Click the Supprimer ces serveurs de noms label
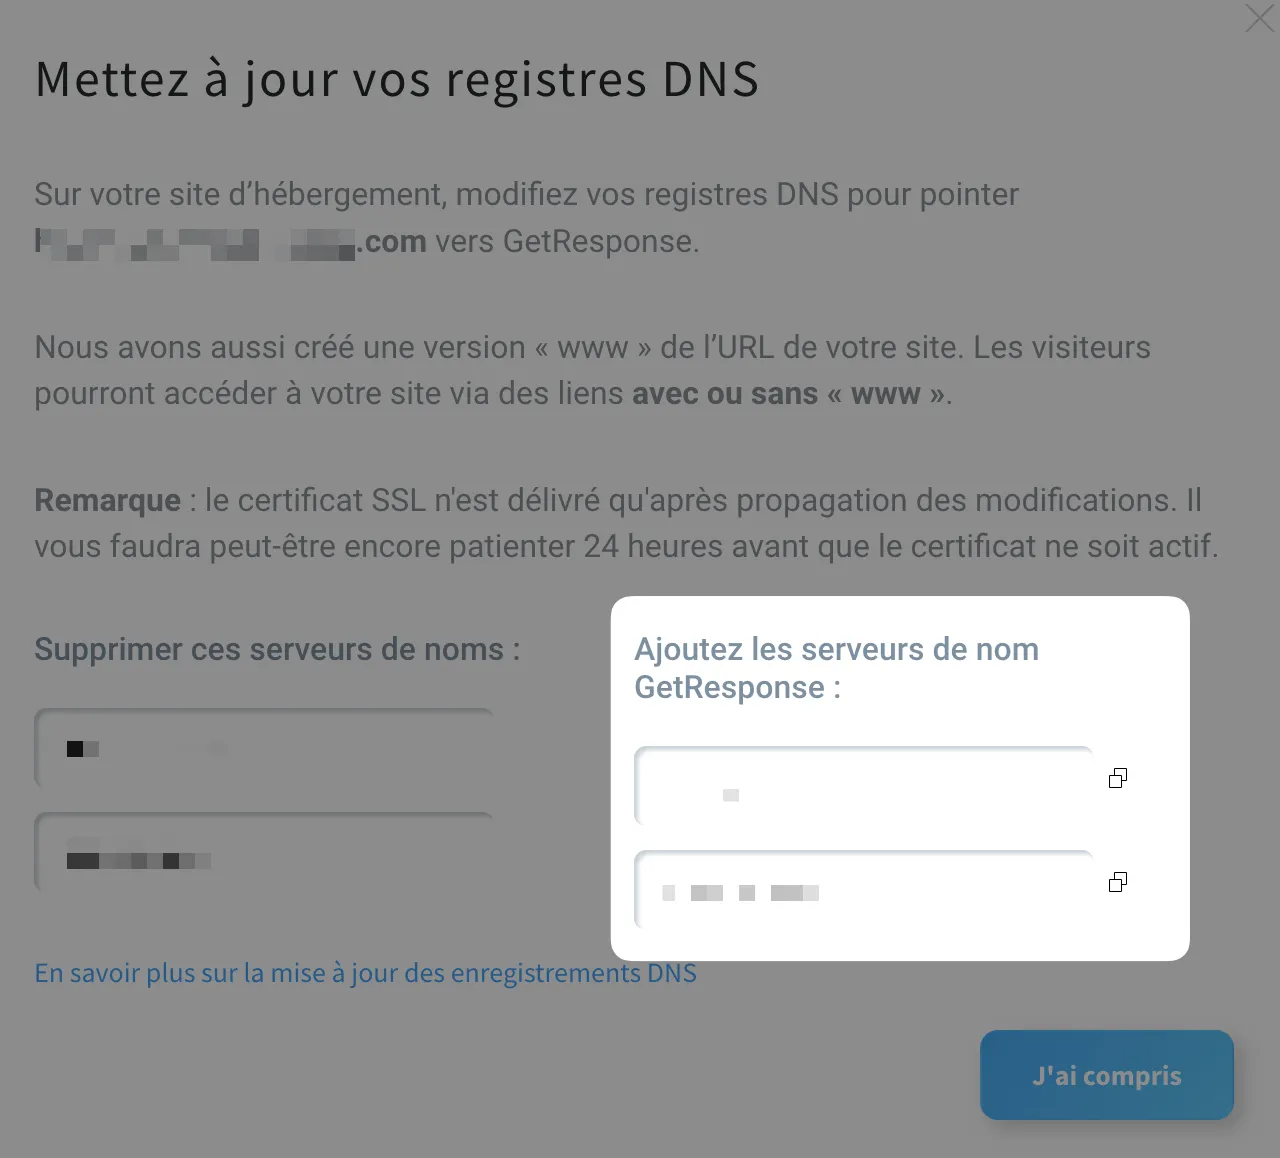This screenshot has width=1280, height=1158. [x=277, y=649]
